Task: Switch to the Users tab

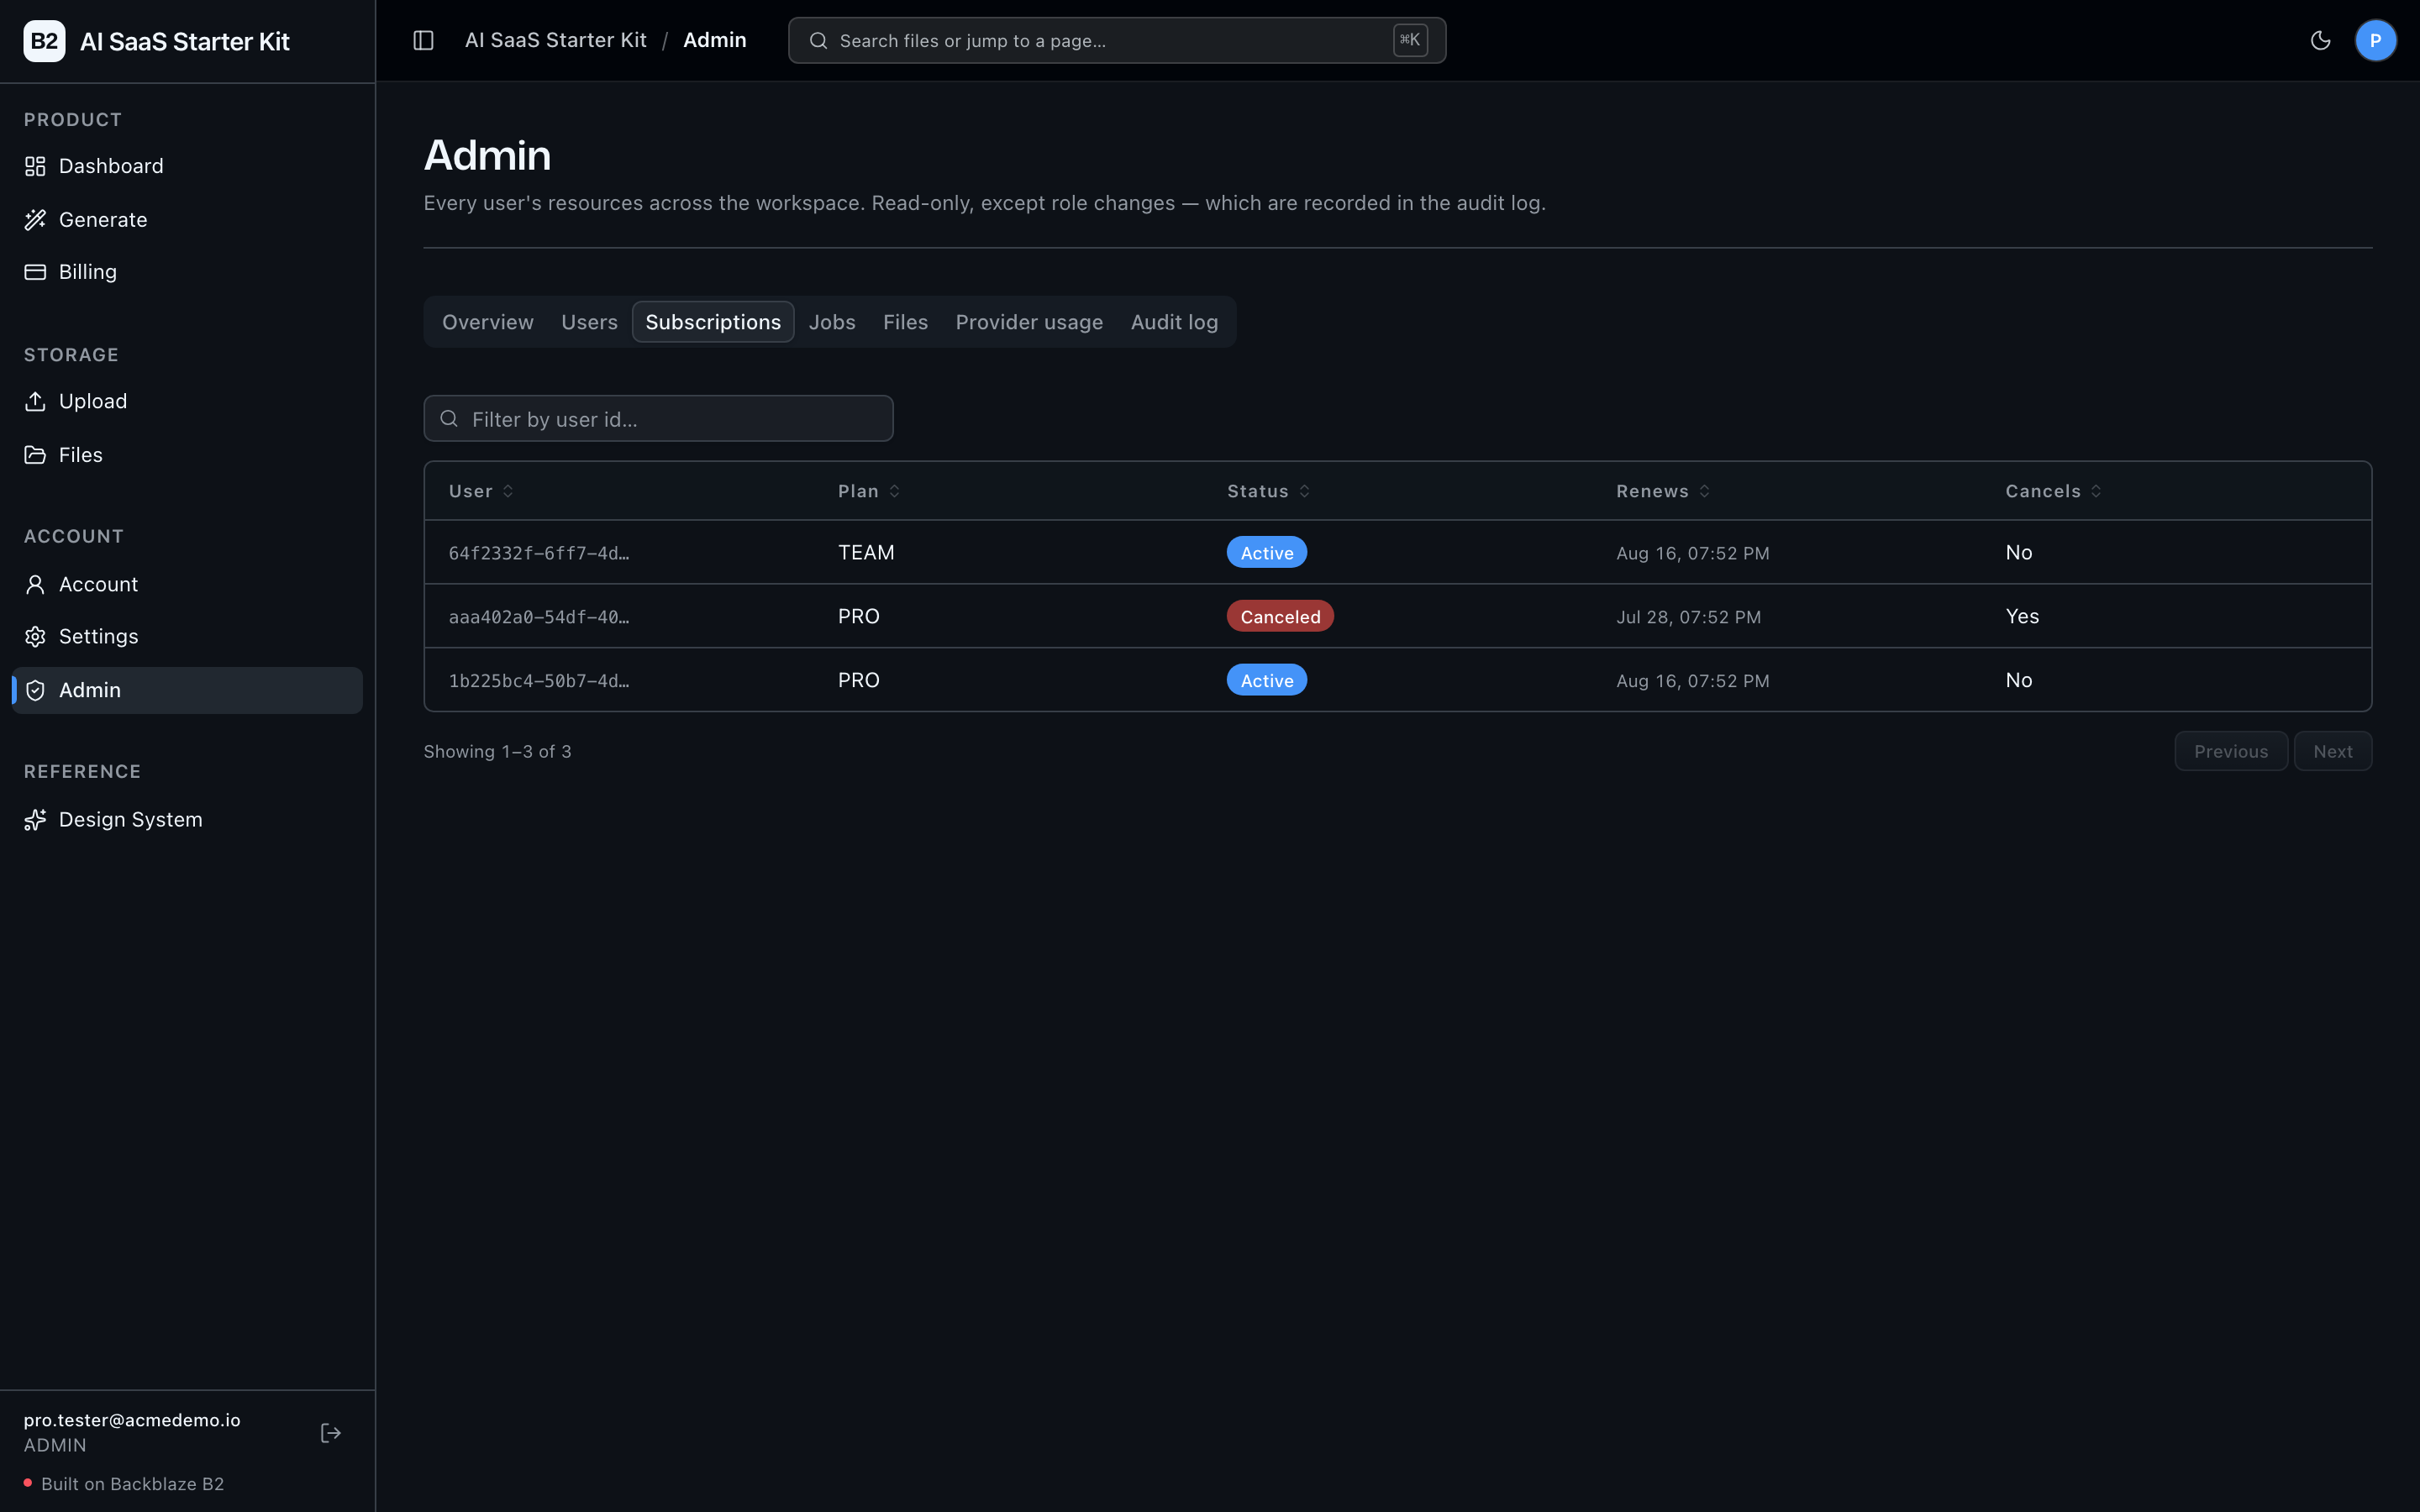Action: [589, 322]
